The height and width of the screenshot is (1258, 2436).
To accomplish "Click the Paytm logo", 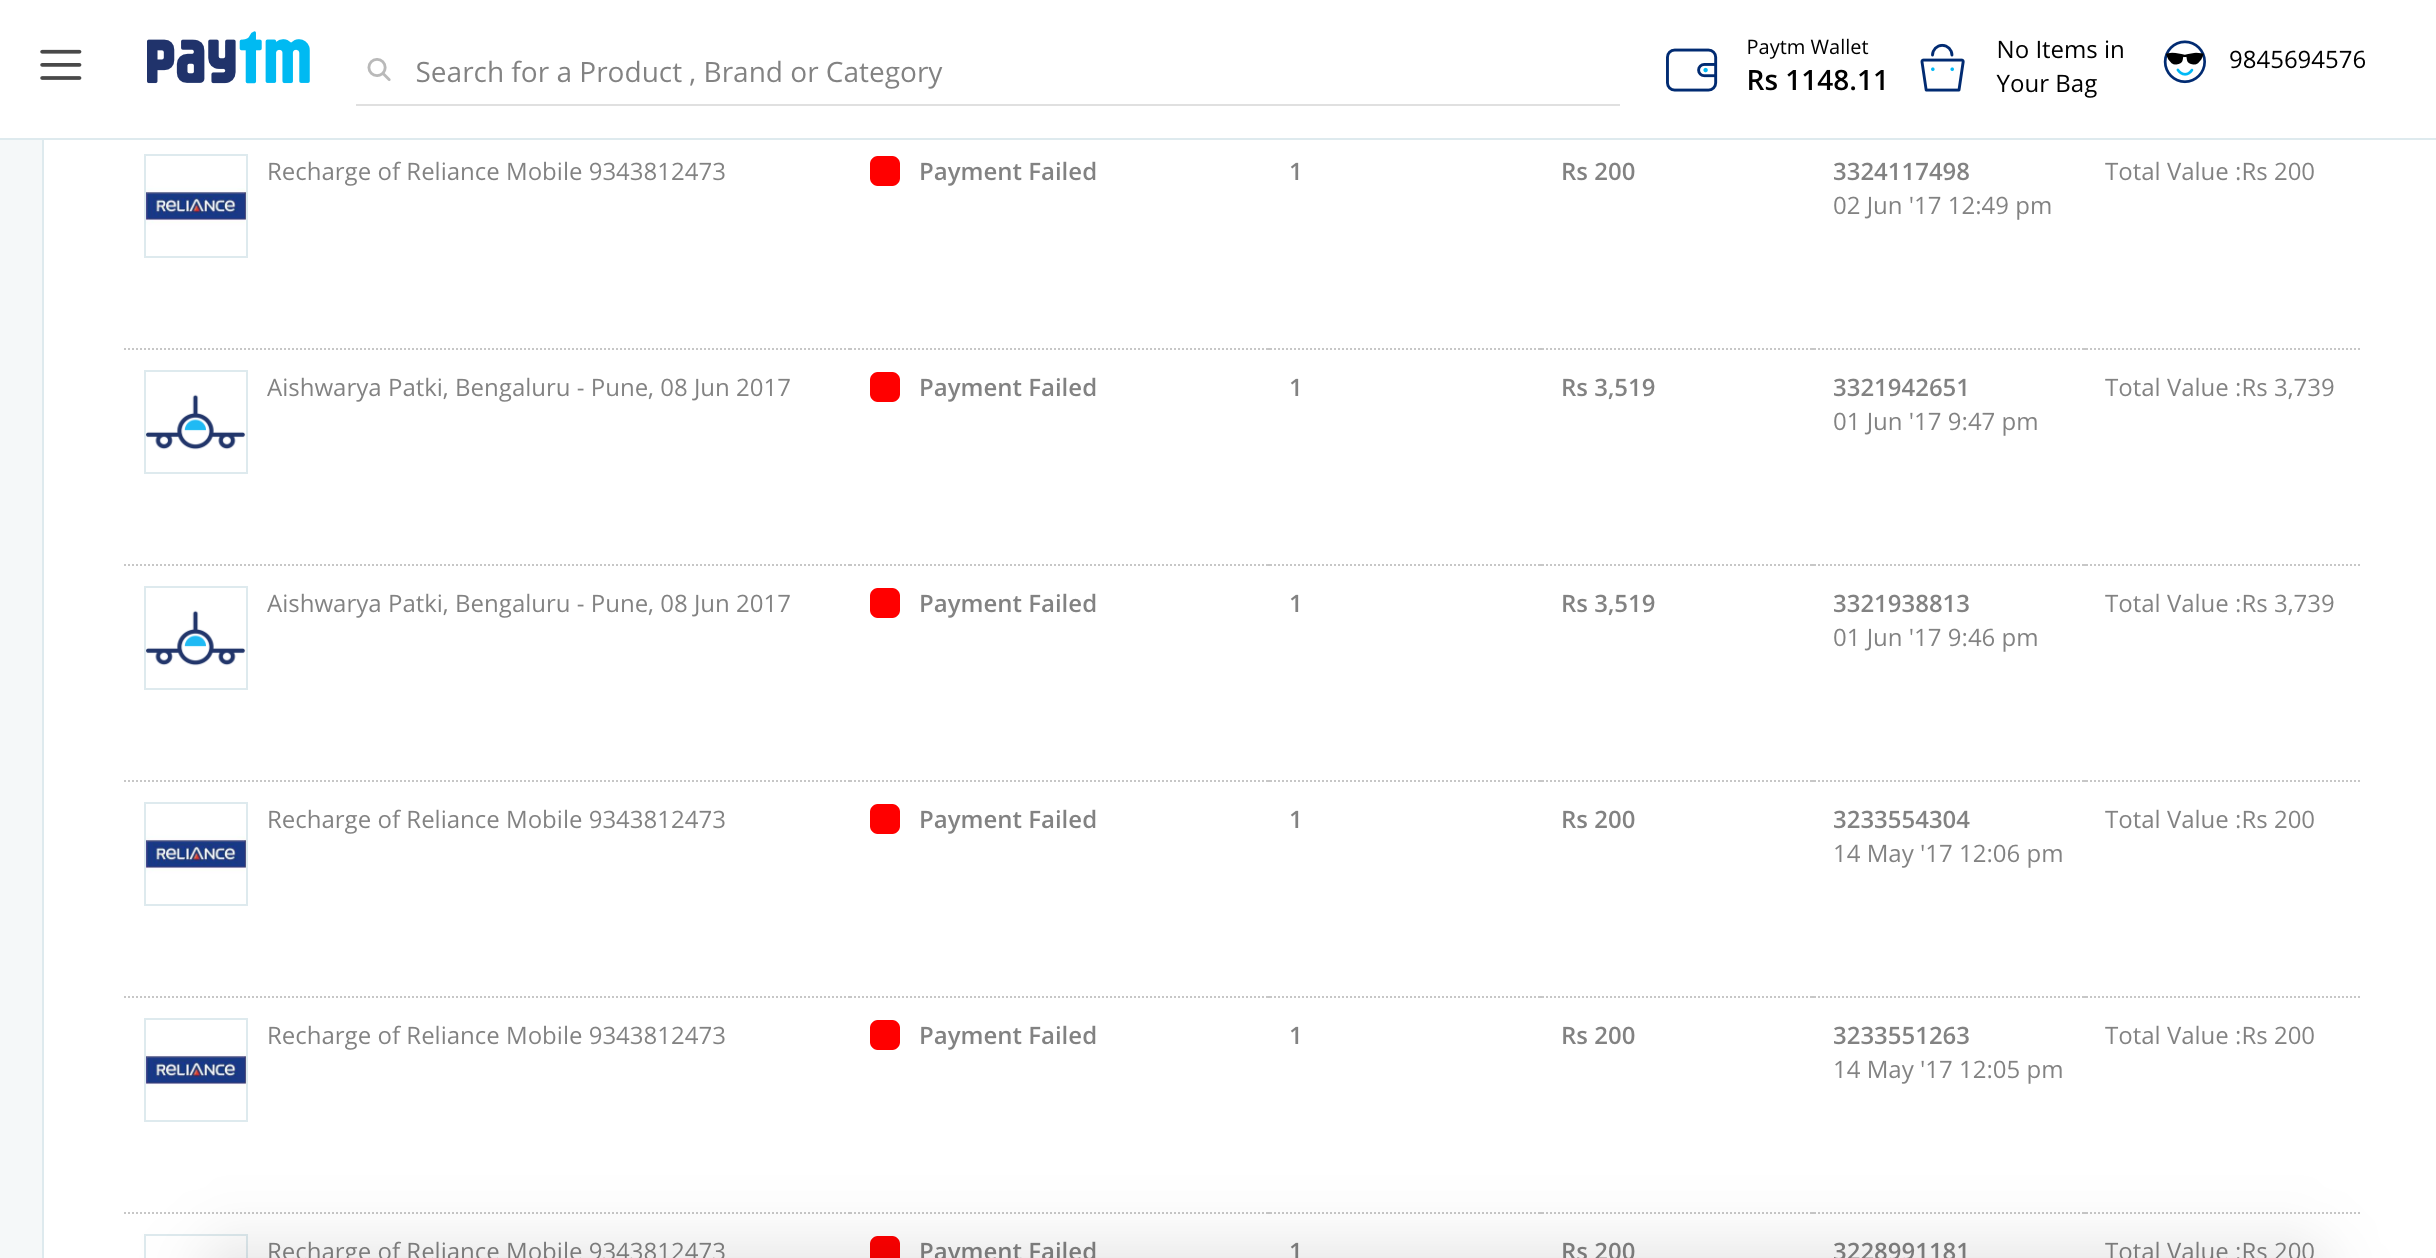I will [229, 60].
